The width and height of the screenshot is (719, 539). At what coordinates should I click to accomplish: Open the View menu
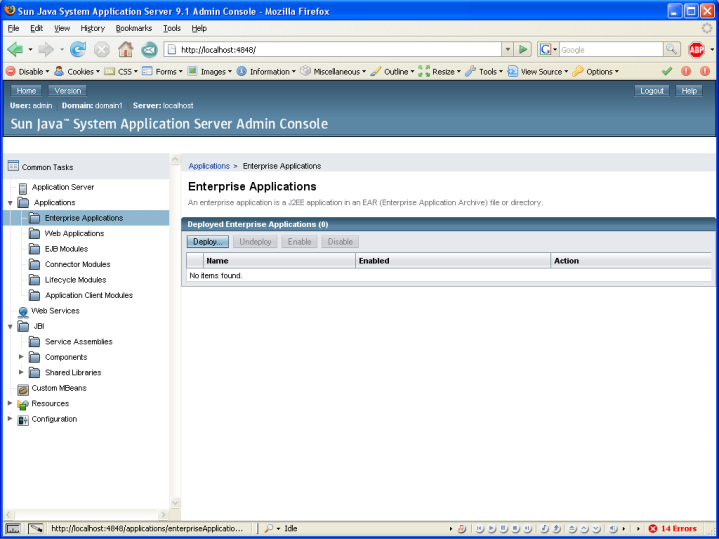(62, 28)
